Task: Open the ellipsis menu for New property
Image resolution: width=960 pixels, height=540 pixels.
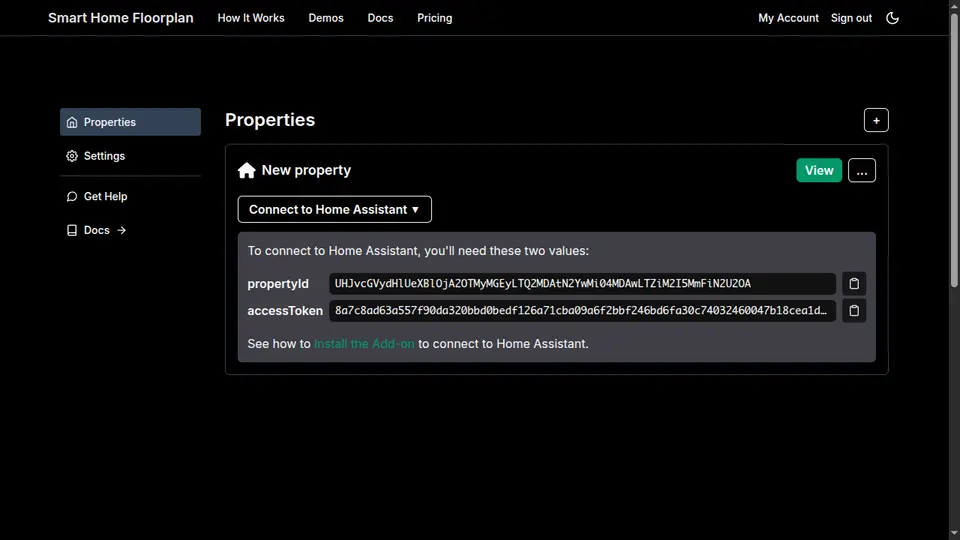Action: pyautogui.click(x=861, y=171)
